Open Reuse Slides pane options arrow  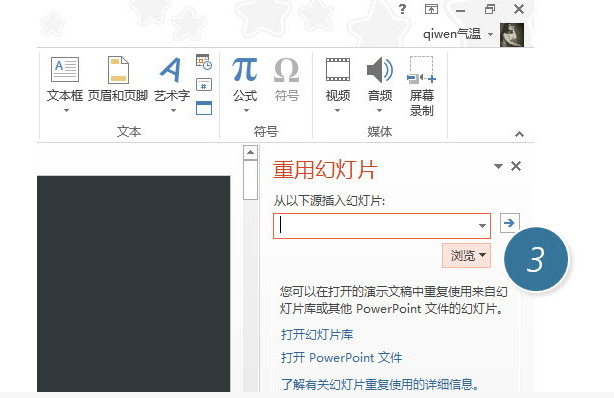(x=498, y=166)
